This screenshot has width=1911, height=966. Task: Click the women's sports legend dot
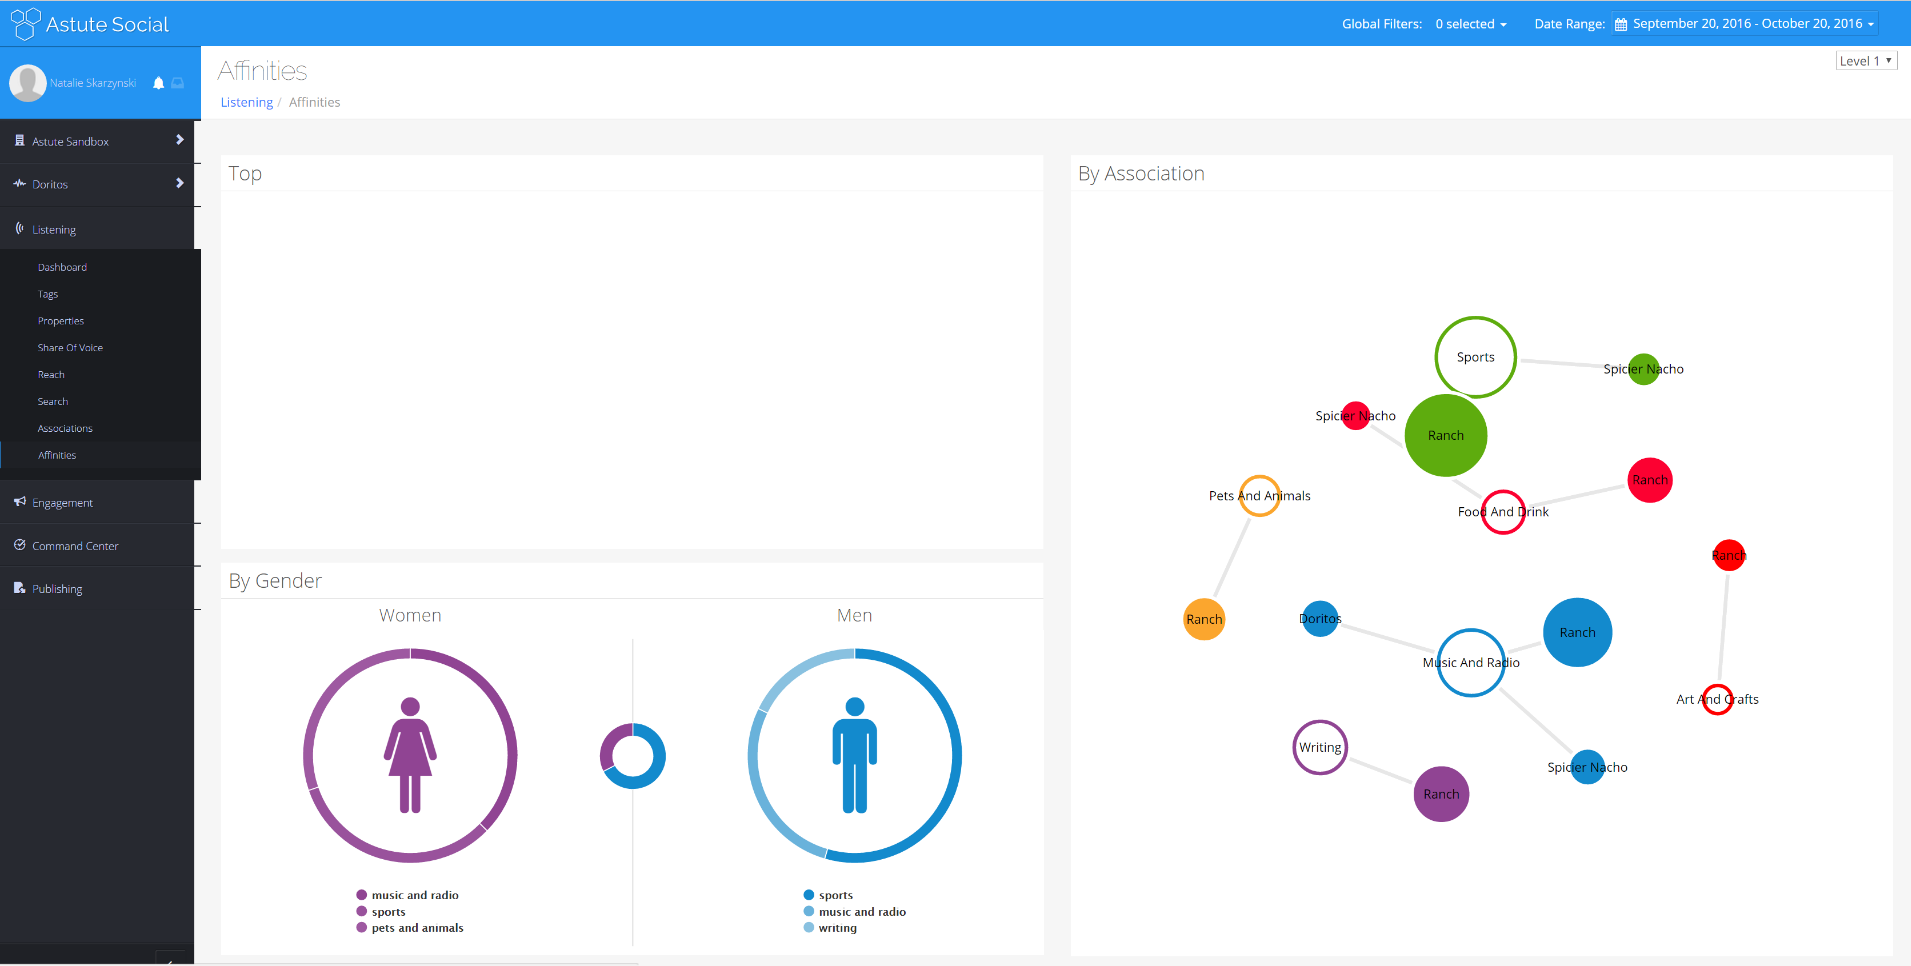[x=362, y=911]
